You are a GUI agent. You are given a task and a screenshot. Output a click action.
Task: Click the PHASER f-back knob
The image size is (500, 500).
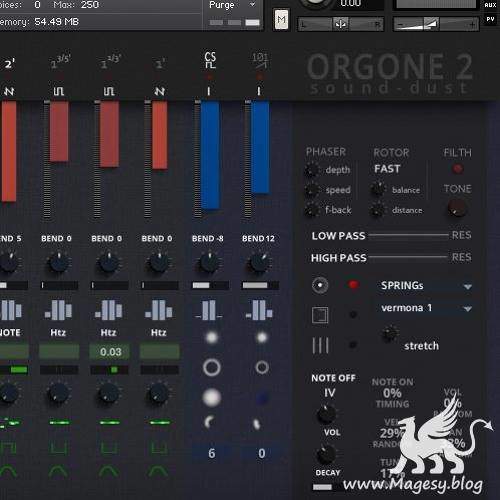[312, 210]
